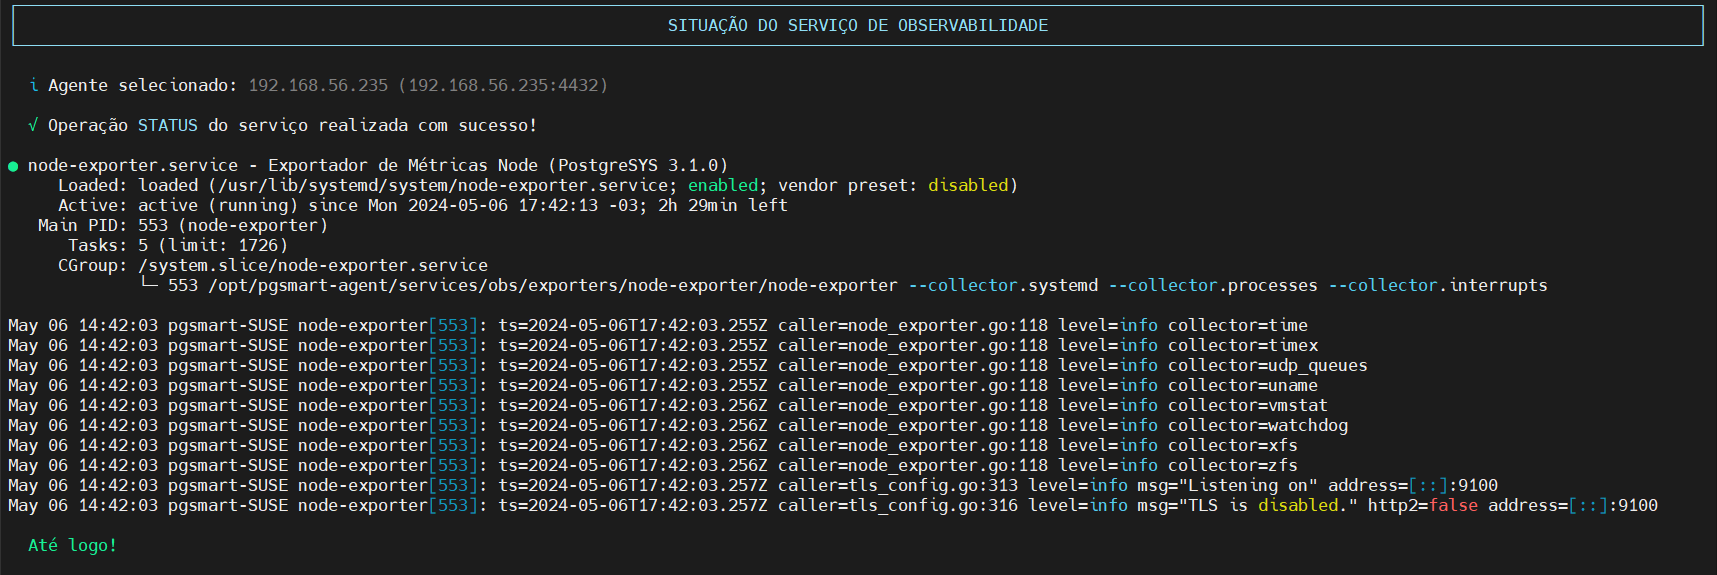
Task: Click the log entry 'collector=vmstat'
Action: 1248,405
